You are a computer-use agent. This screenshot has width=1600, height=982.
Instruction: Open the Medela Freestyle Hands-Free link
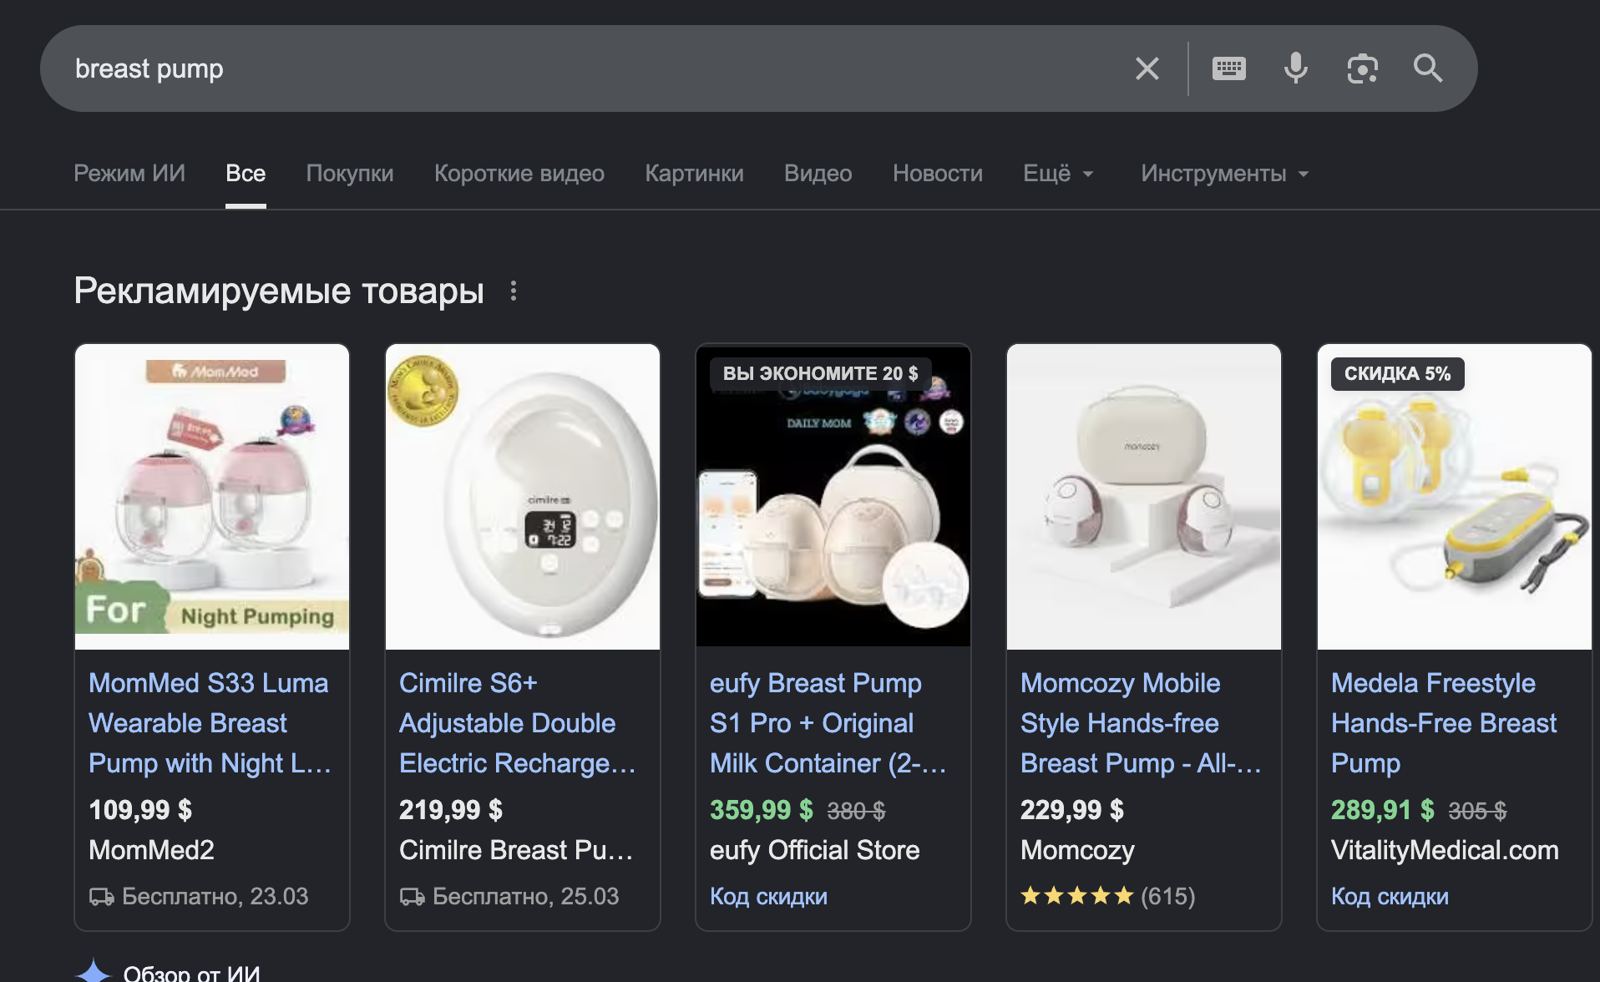tap(1444, 723)
